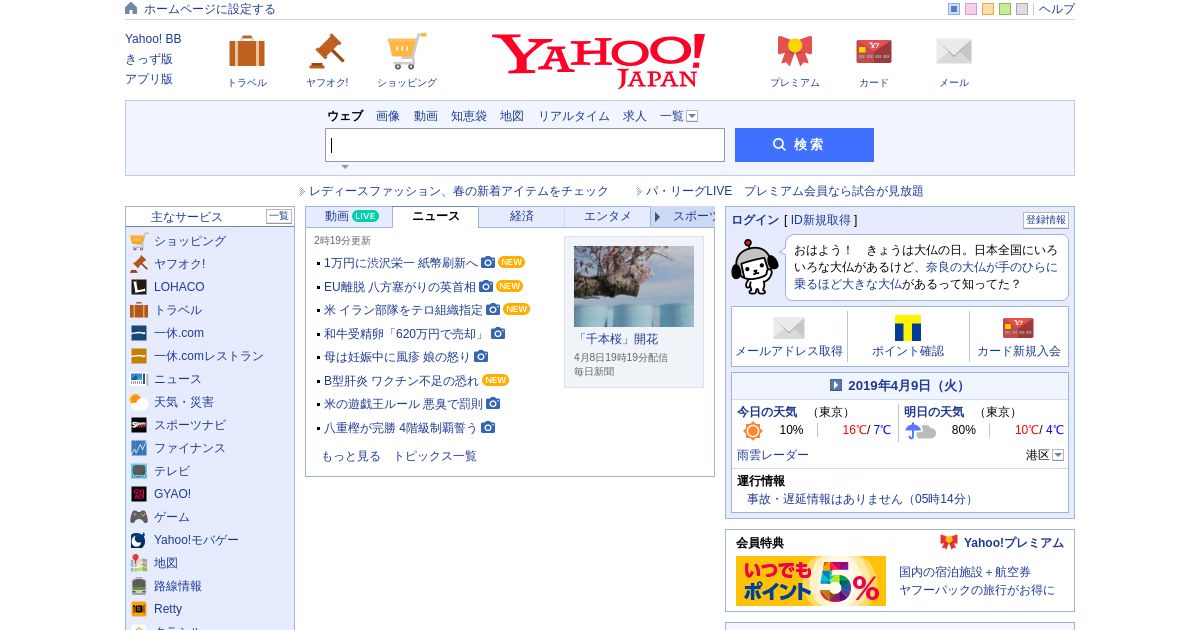Select 画像 search type
This screenshot has height=630, width=1200.
tap(388, 116)
